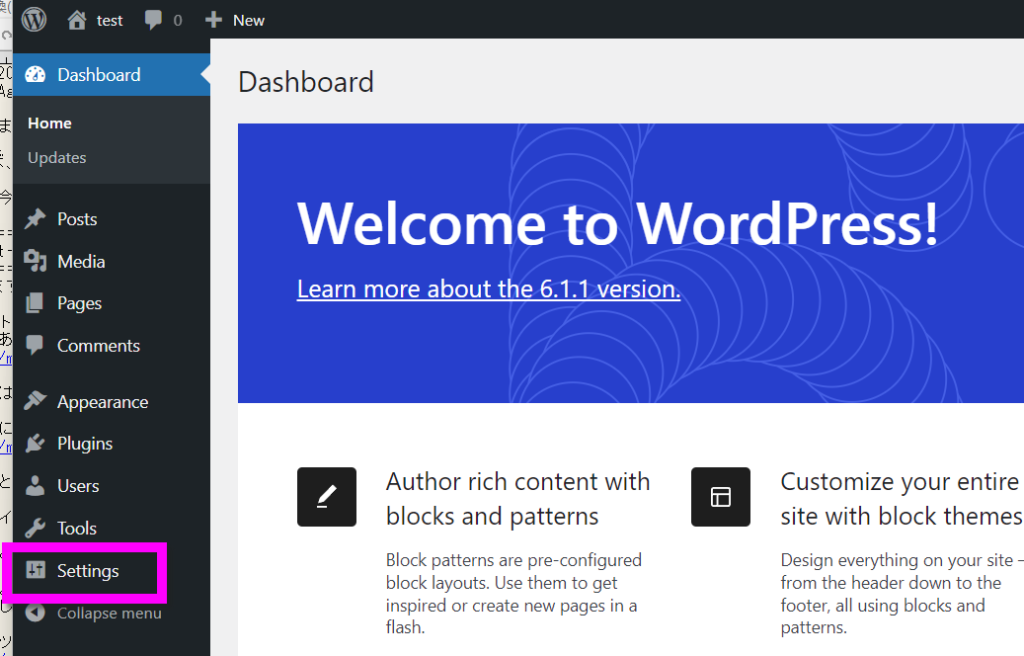Screen dimensions: 1024x656
Task: Visit the 'test' site name link
Action: (109, 20)
